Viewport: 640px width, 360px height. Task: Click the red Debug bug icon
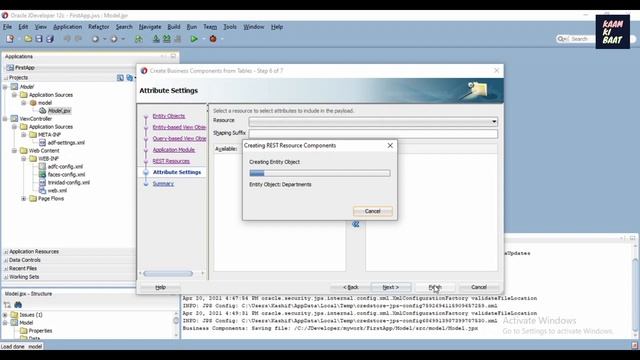click(213, 39)
